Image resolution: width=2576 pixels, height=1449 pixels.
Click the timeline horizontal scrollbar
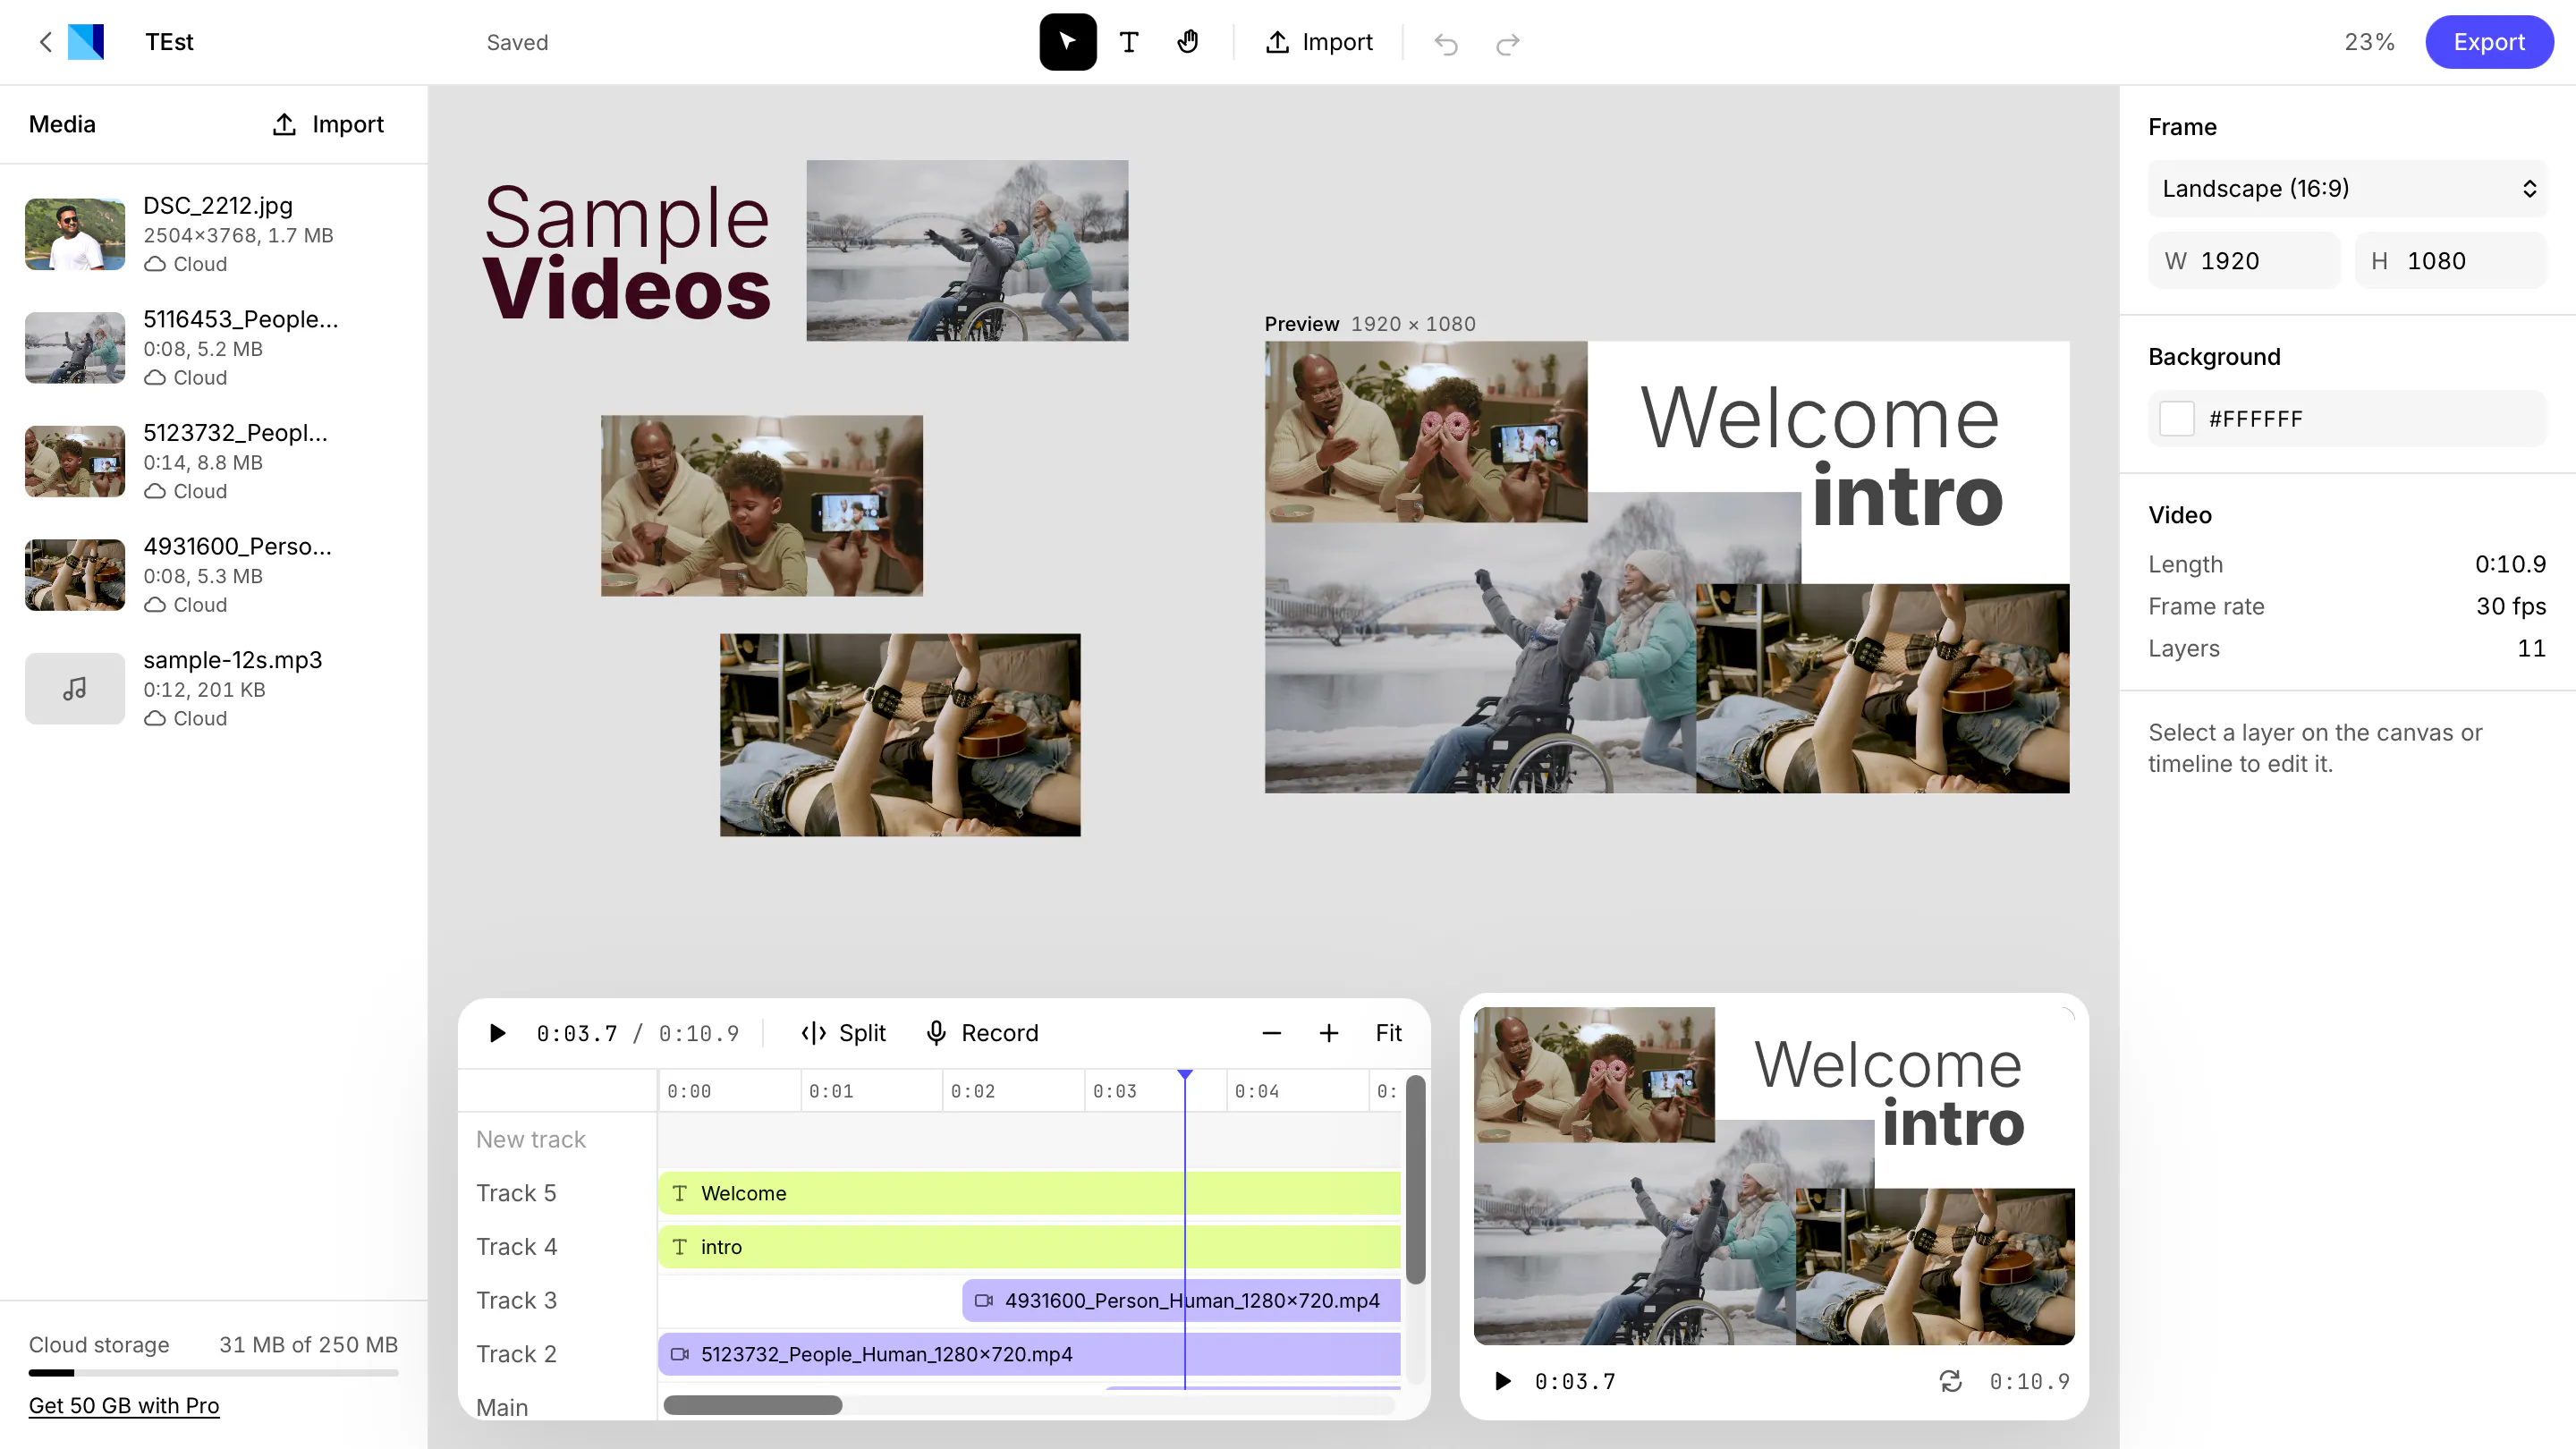pyautogui.click(x=753, y=1405)
